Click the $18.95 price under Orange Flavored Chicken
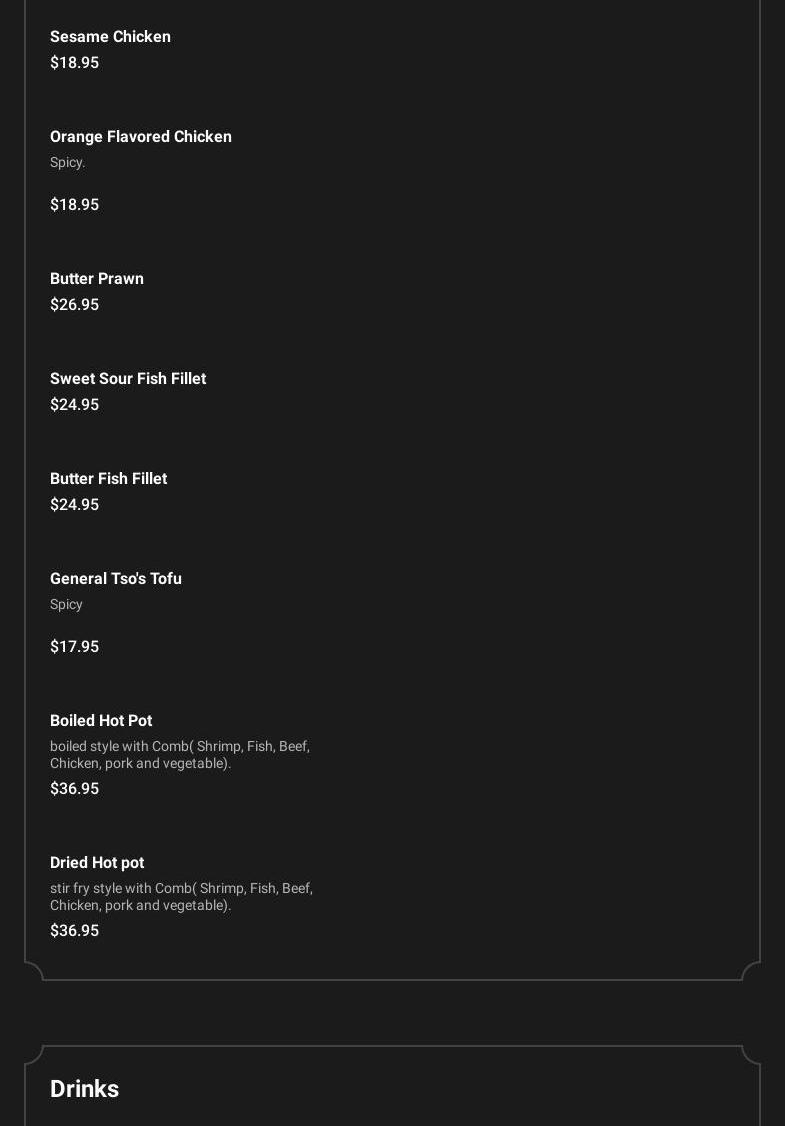Viewport: 785px width, 1126px height. [74, 205]
